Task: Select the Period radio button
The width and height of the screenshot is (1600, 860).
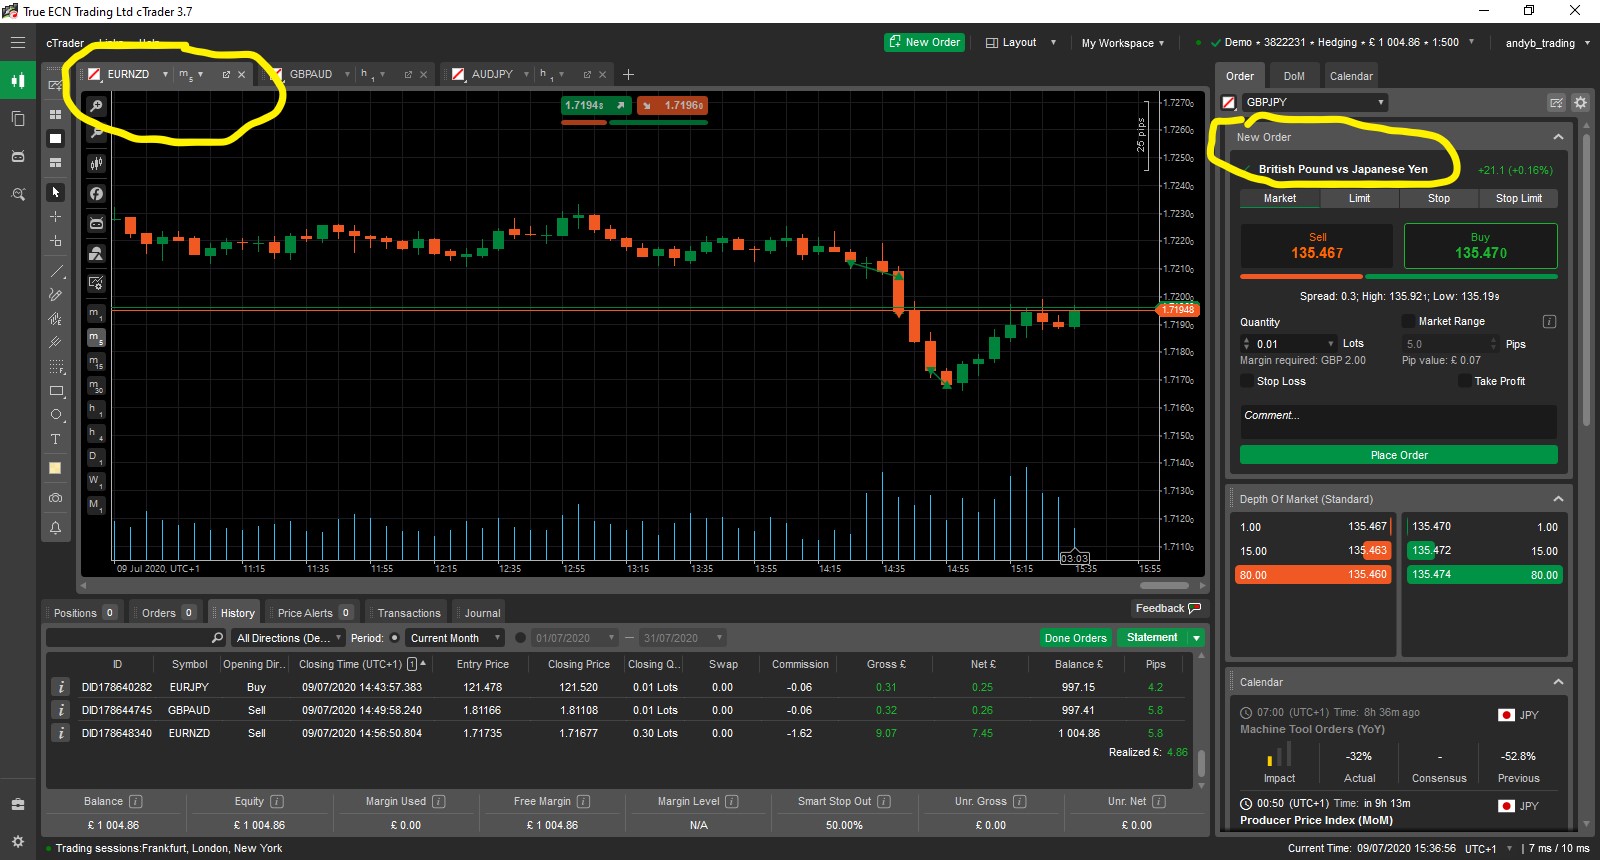Action: coord(394,638)
